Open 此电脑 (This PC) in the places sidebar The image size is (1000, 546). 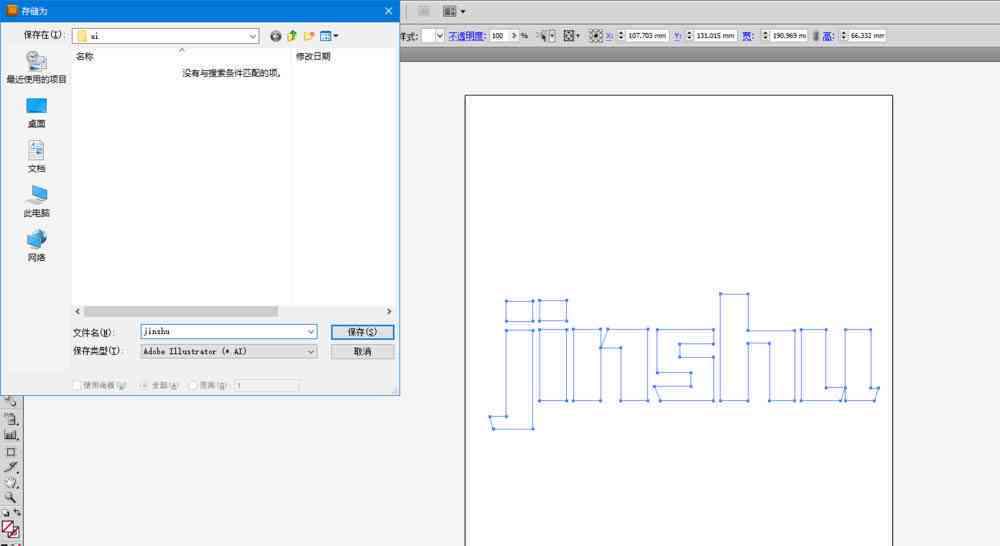pyautogui.click(x=36, y=202)
